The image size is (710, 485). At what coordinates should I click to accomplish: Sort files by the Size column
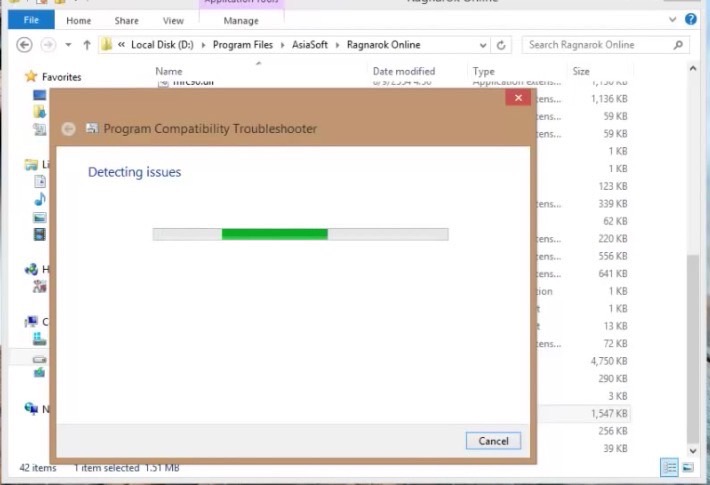[x=581, y=72]
